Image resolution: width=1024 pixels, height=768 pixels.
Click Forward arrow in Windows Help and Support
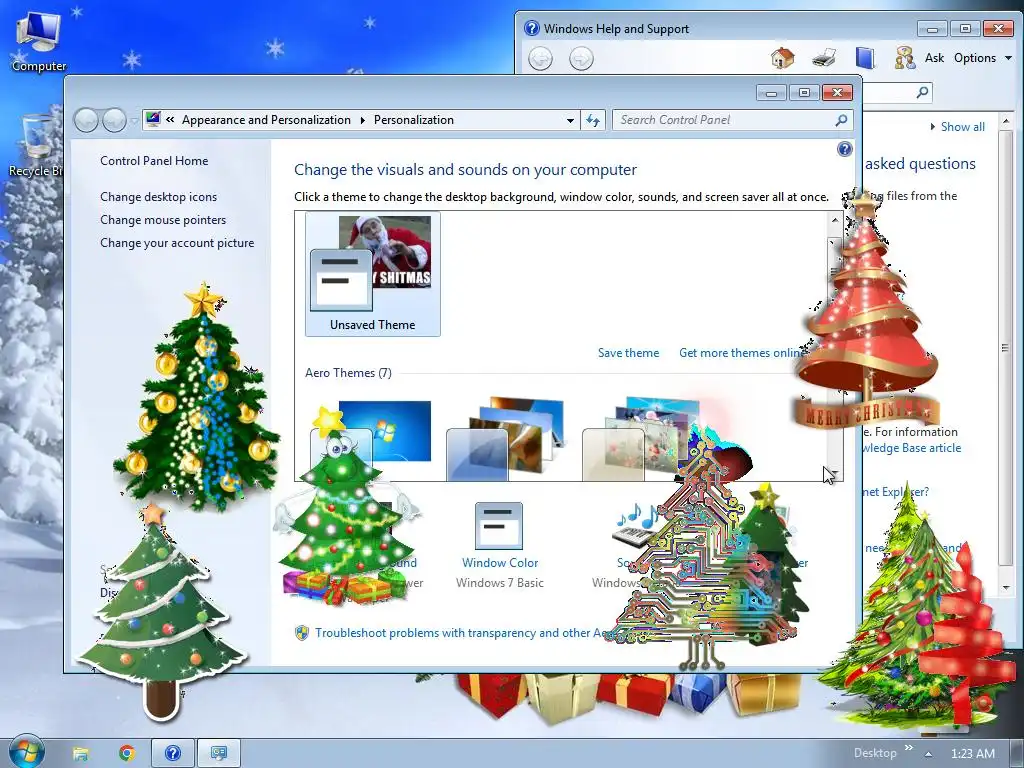point(581,59)
